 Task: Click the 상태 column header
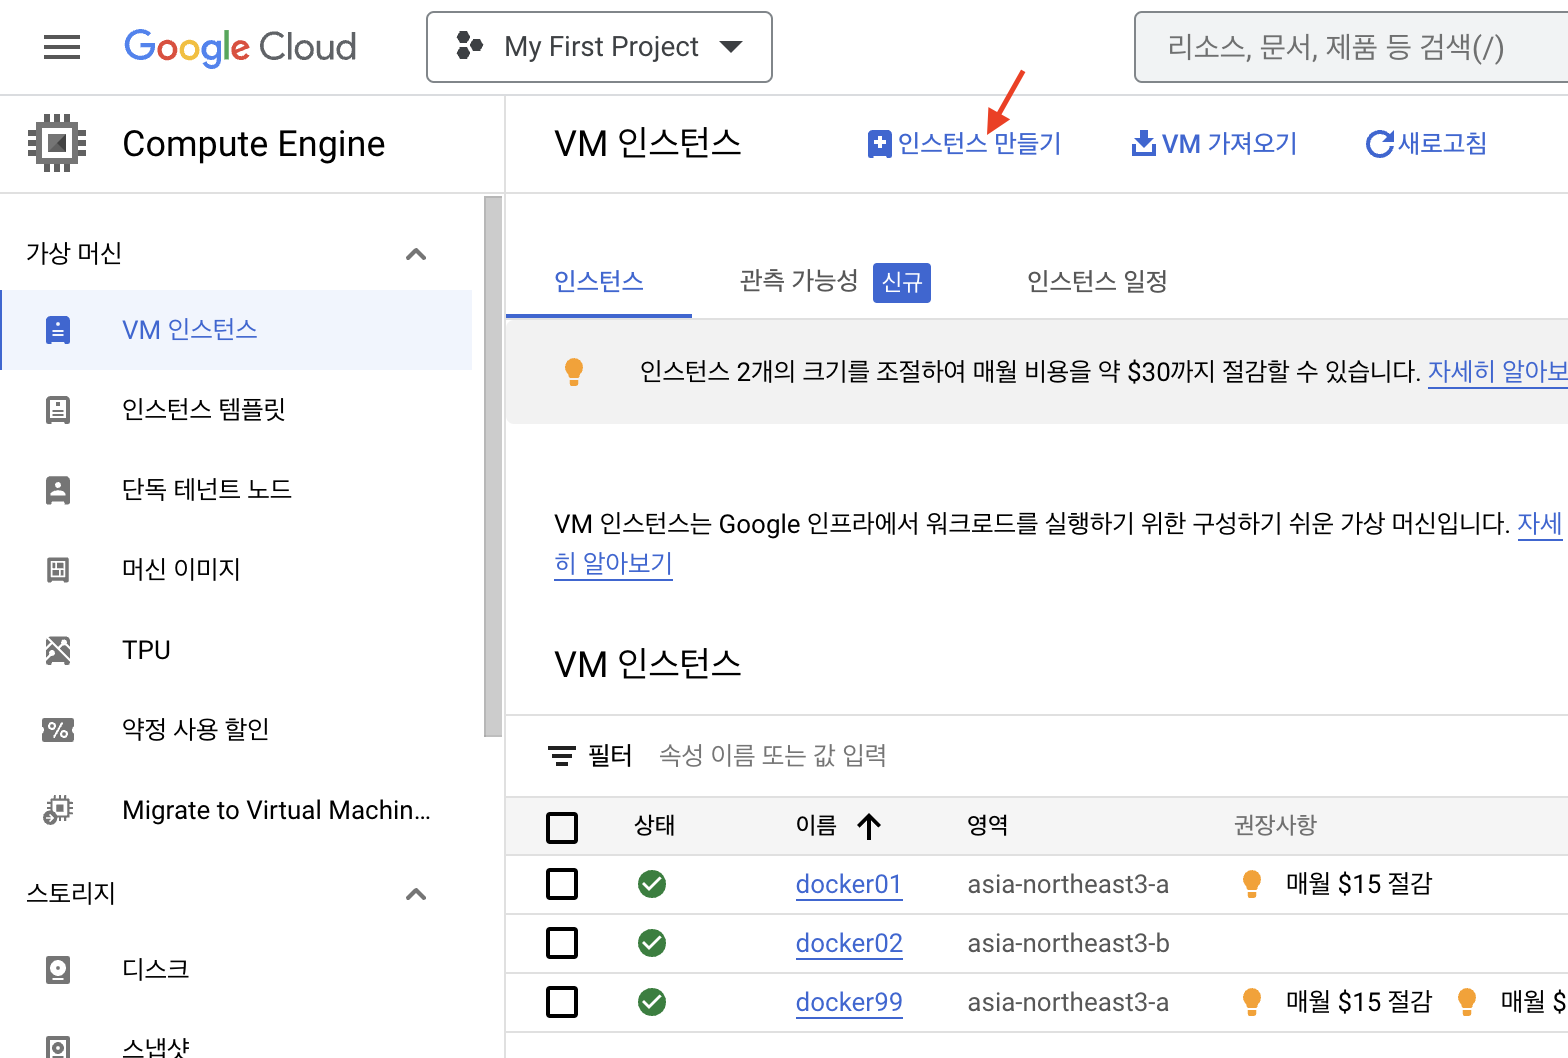[655, 826]
